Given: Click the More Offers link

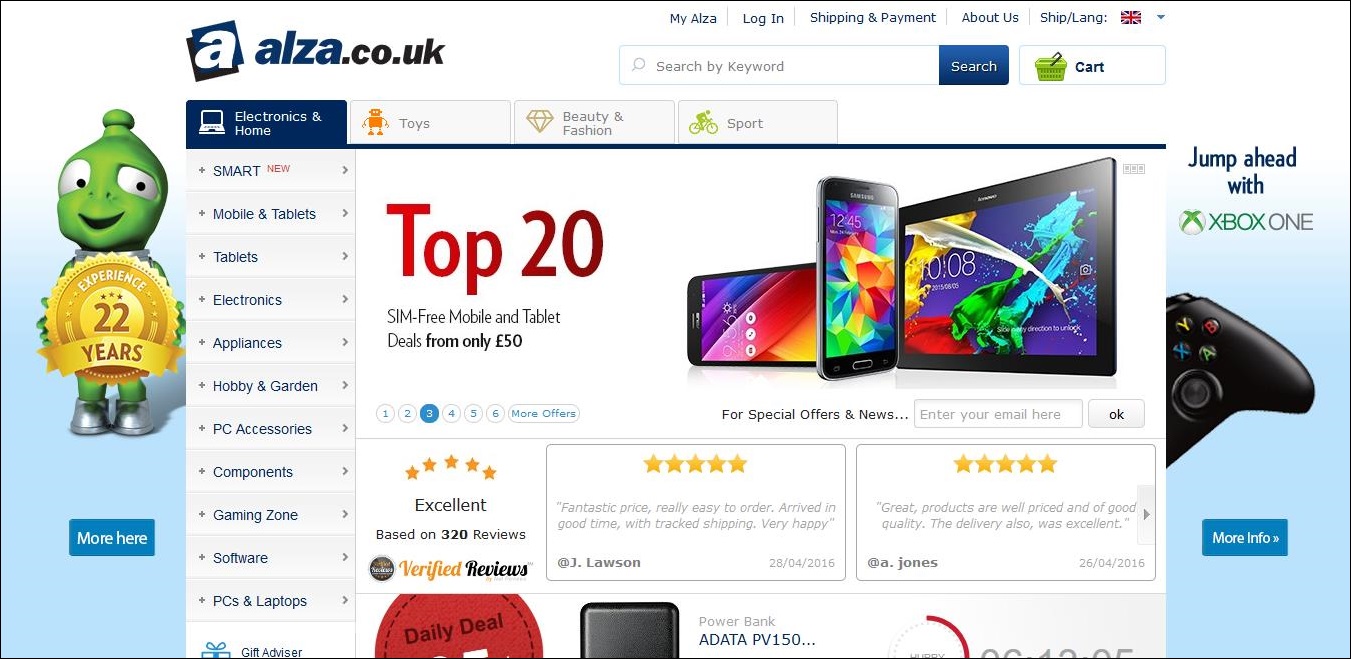Looking at the screenshot, I should 544,414.
